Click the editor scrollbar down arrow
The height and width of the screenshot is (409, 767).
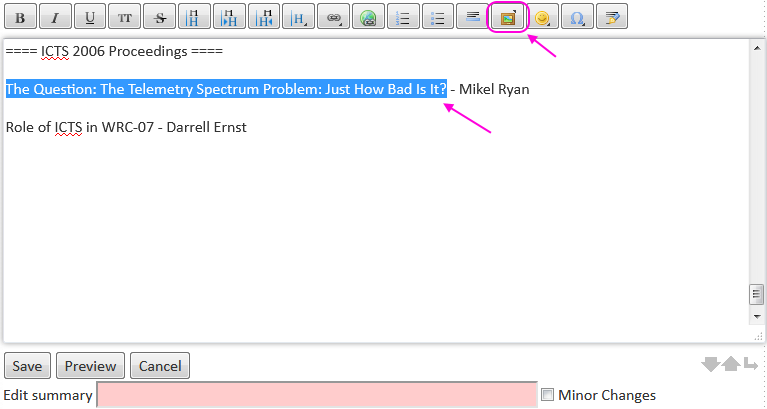pyautogui.click(x=757, y=316)
